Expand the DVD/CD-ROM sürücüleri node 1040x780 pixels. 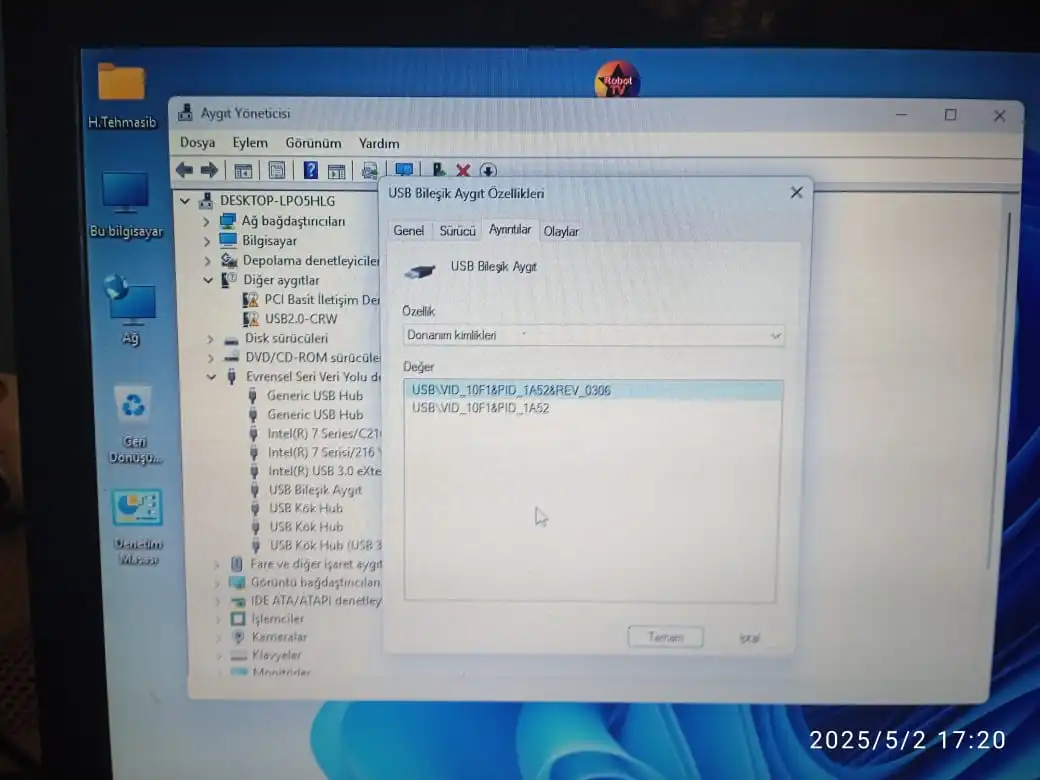click(211, 358)
